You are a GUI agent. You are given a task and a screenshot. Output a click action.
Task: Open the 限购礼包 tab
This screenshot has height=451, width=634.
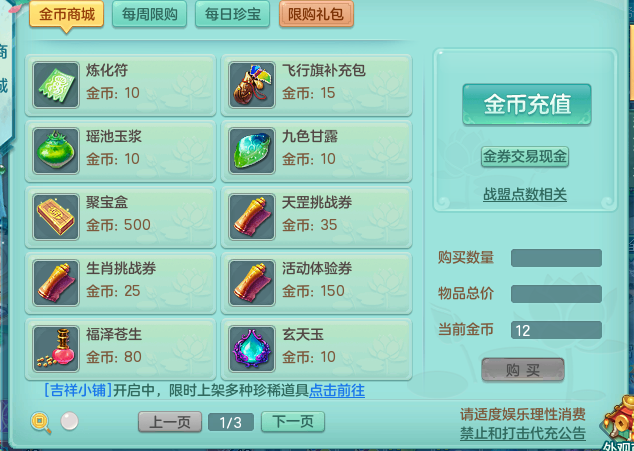click(316, 15)
